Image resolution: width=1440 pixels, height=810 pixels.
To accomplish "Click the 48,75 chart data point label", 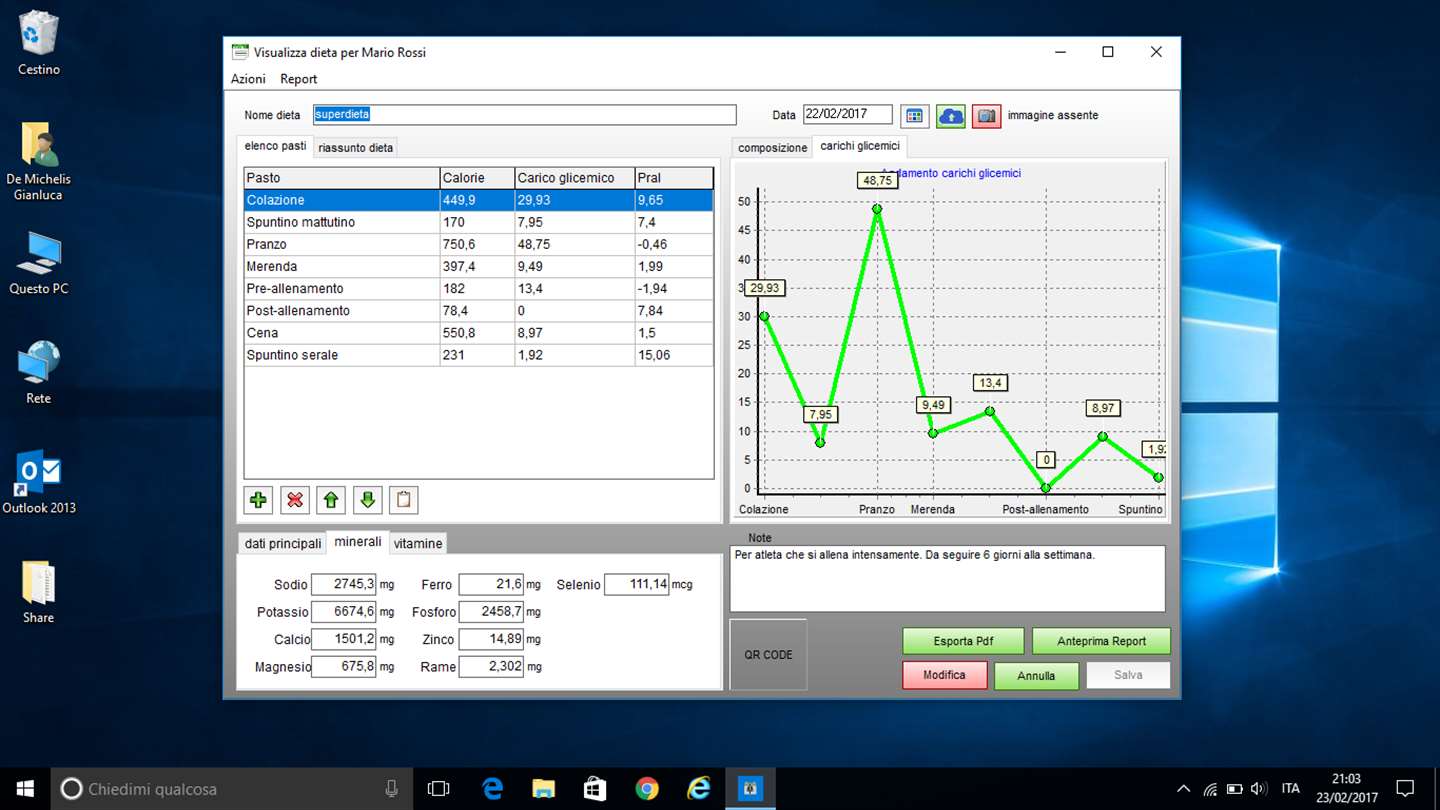I will [x=877, y=181].
